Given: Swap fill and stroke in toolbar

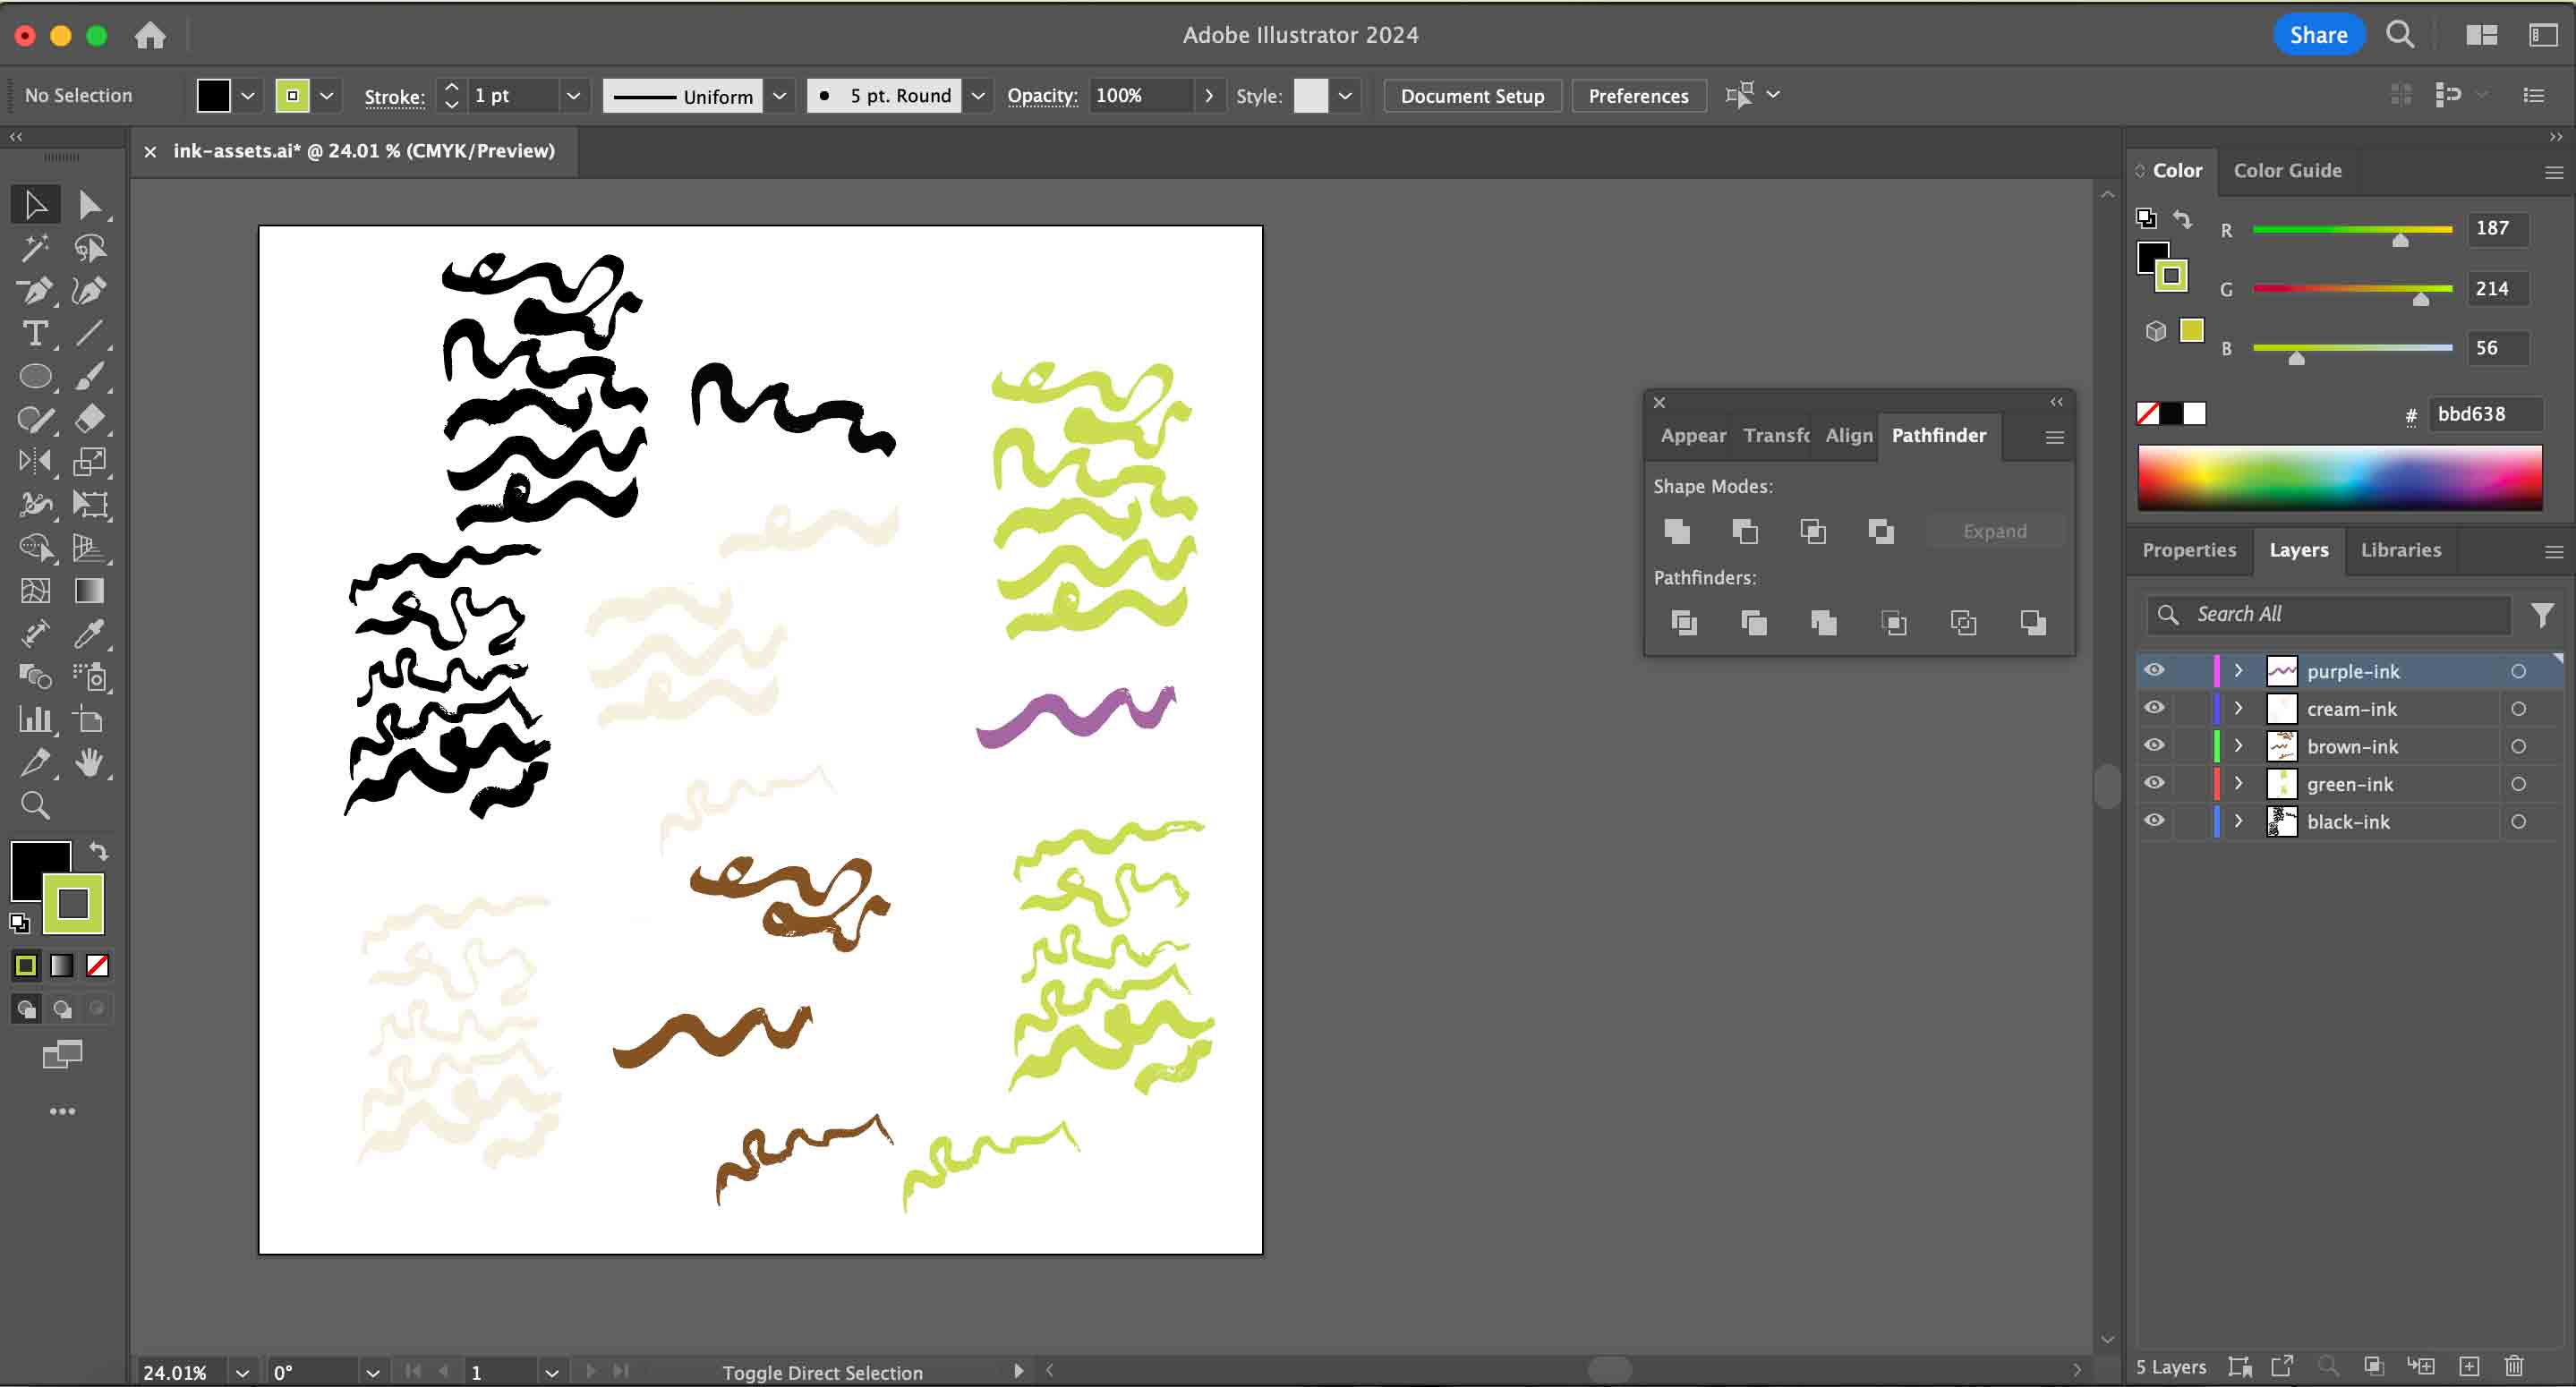Looking at the screenshot, I should [x=98, y=851].
